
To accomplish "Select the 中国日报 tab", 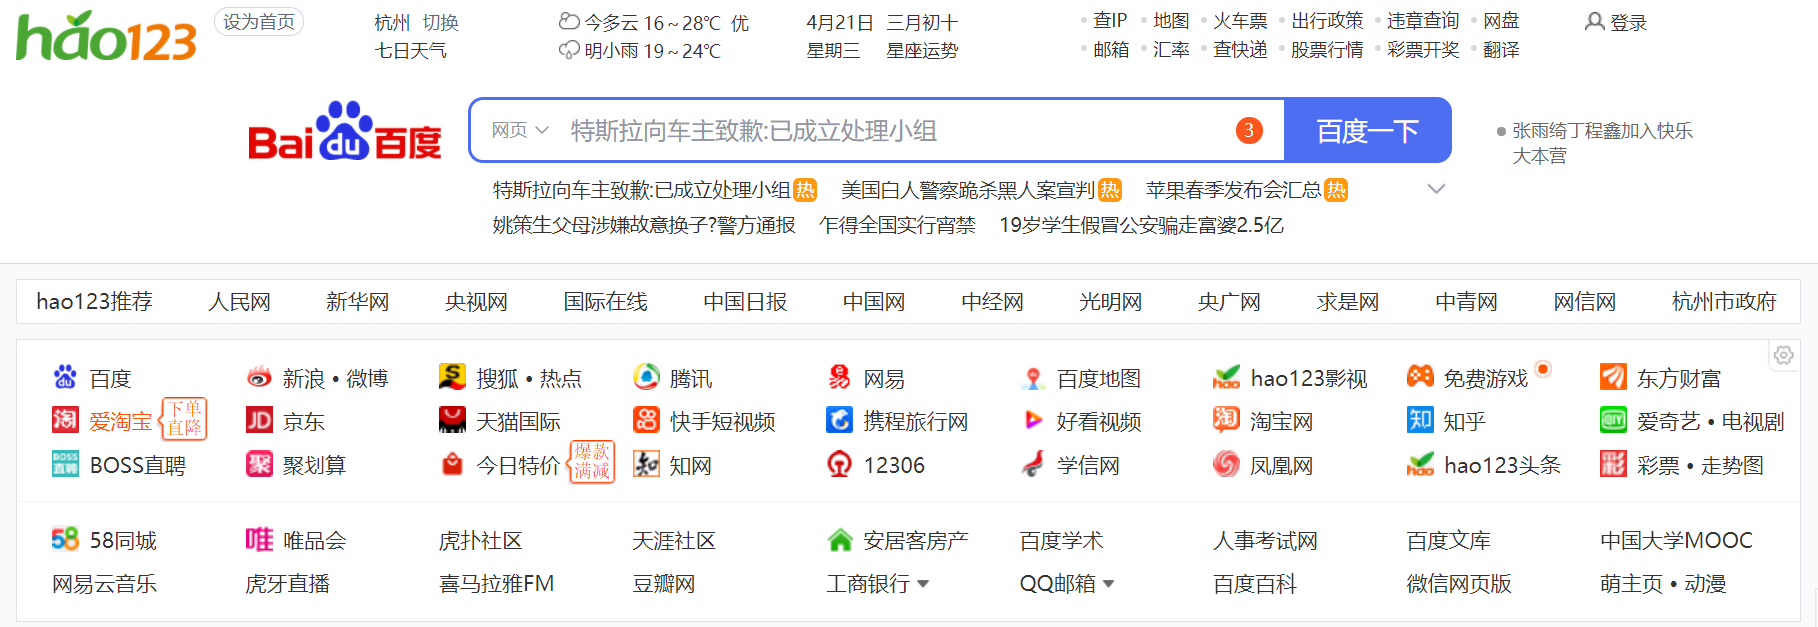I will click(745, 301).
